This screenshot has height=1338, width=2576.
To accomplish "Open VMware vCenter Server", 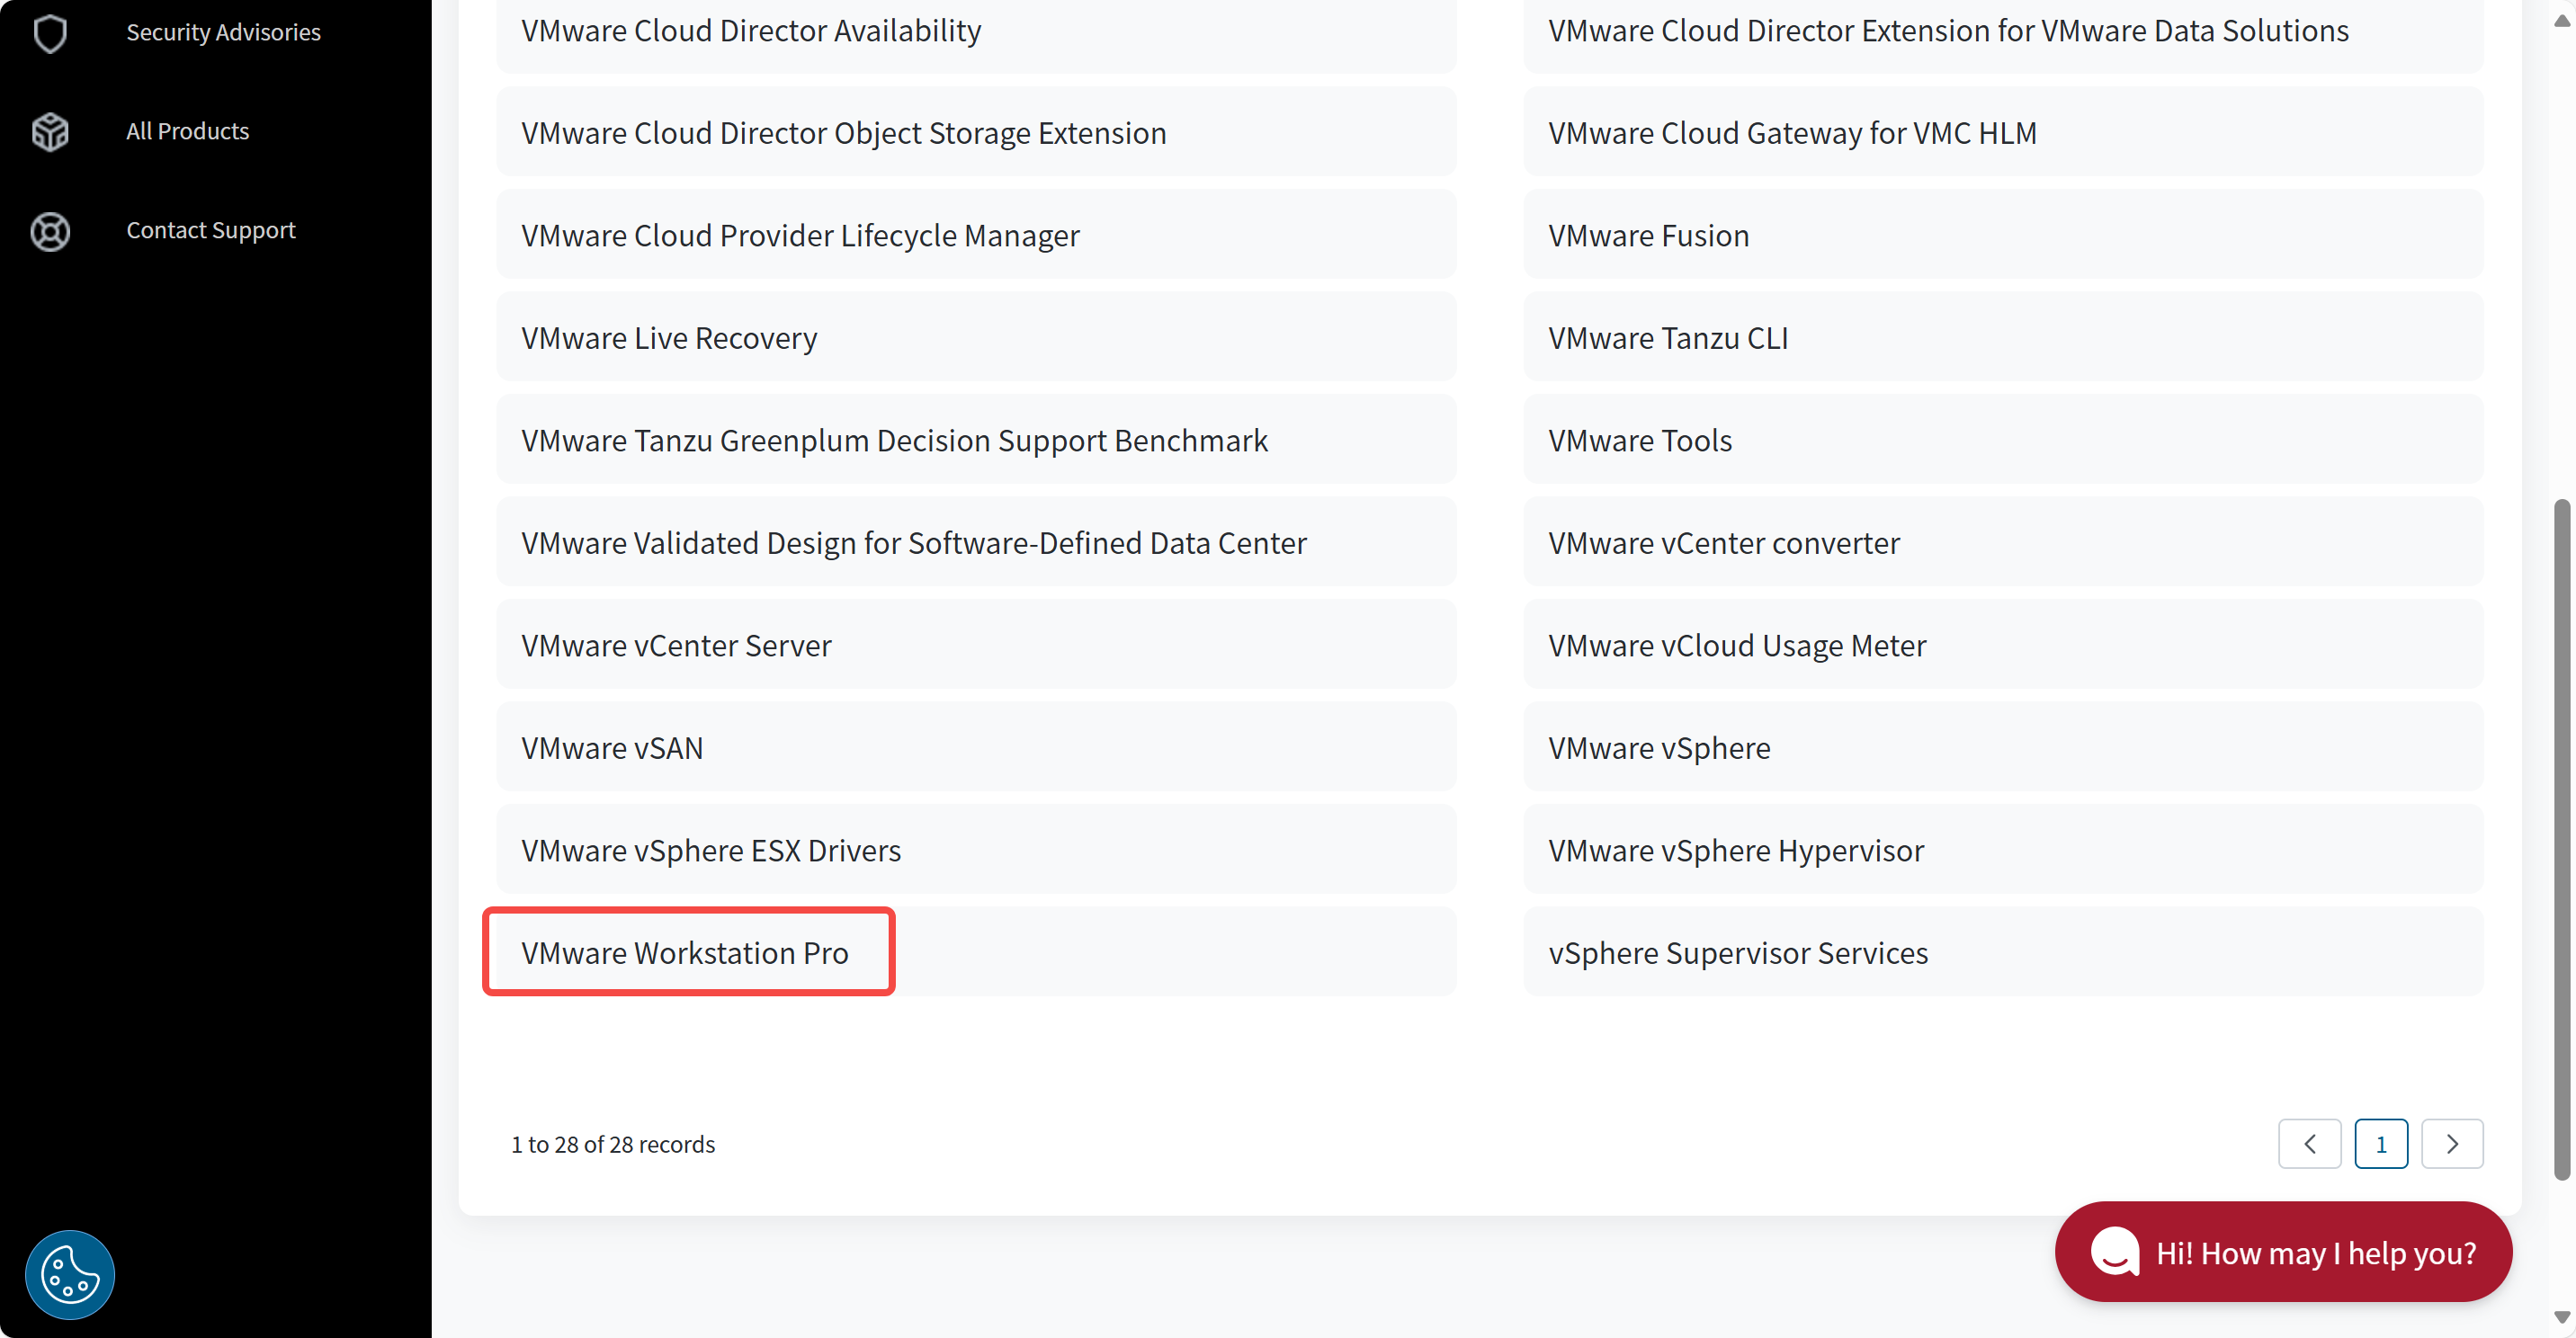I will [976, 645].
